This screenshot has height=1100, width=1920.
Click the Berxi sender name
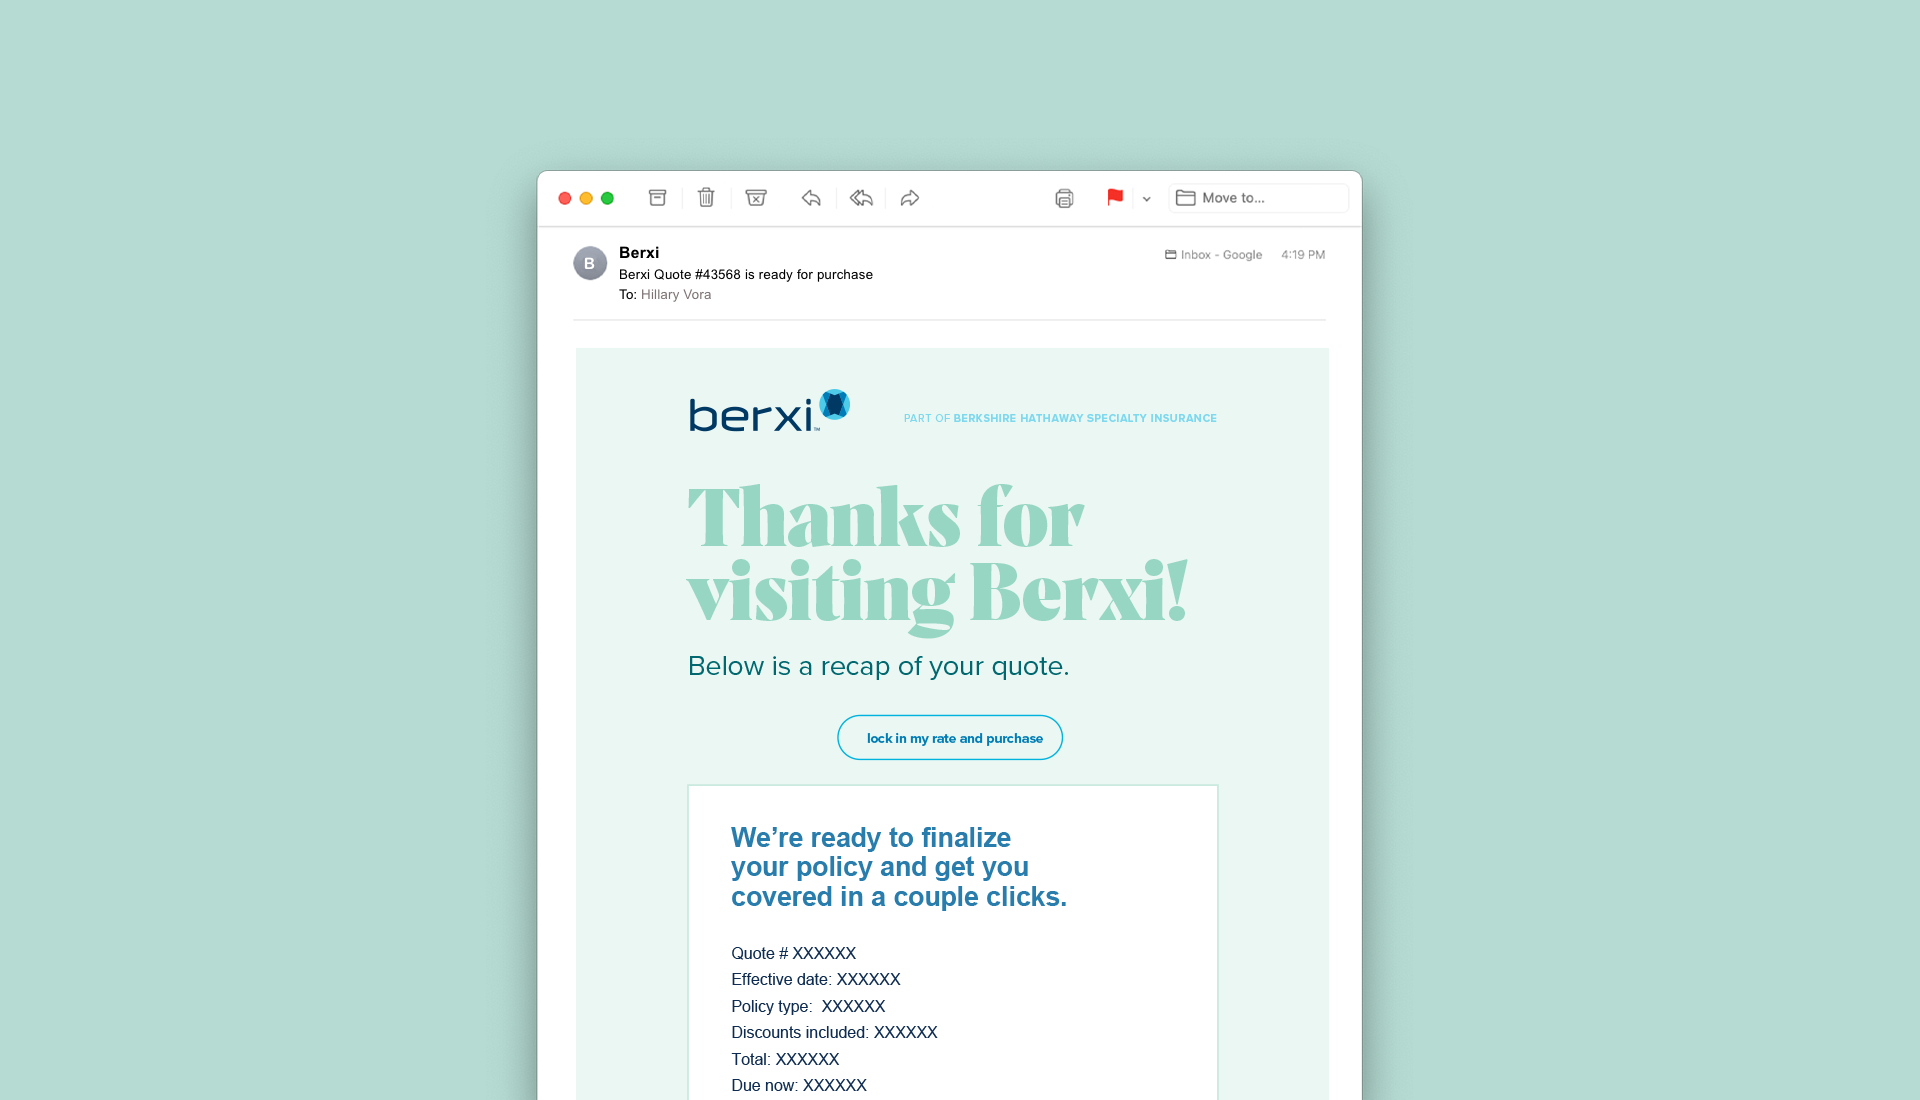point(639,252)
